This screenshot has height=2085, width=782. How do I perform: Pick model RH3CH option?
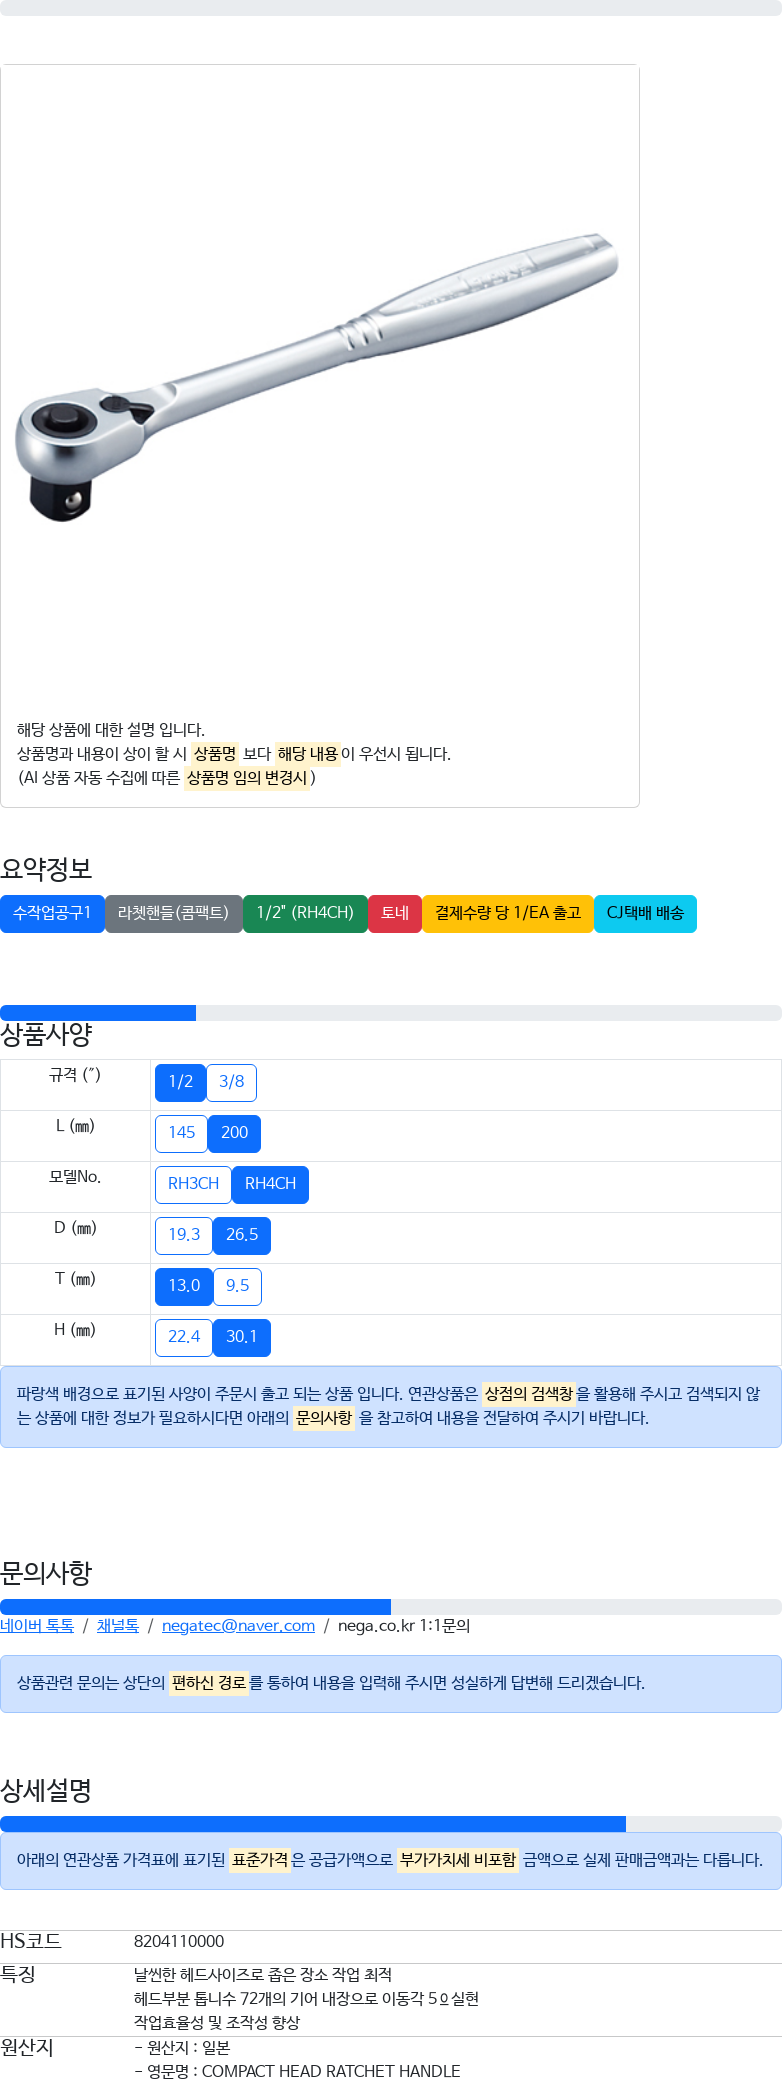(194, 1184)
